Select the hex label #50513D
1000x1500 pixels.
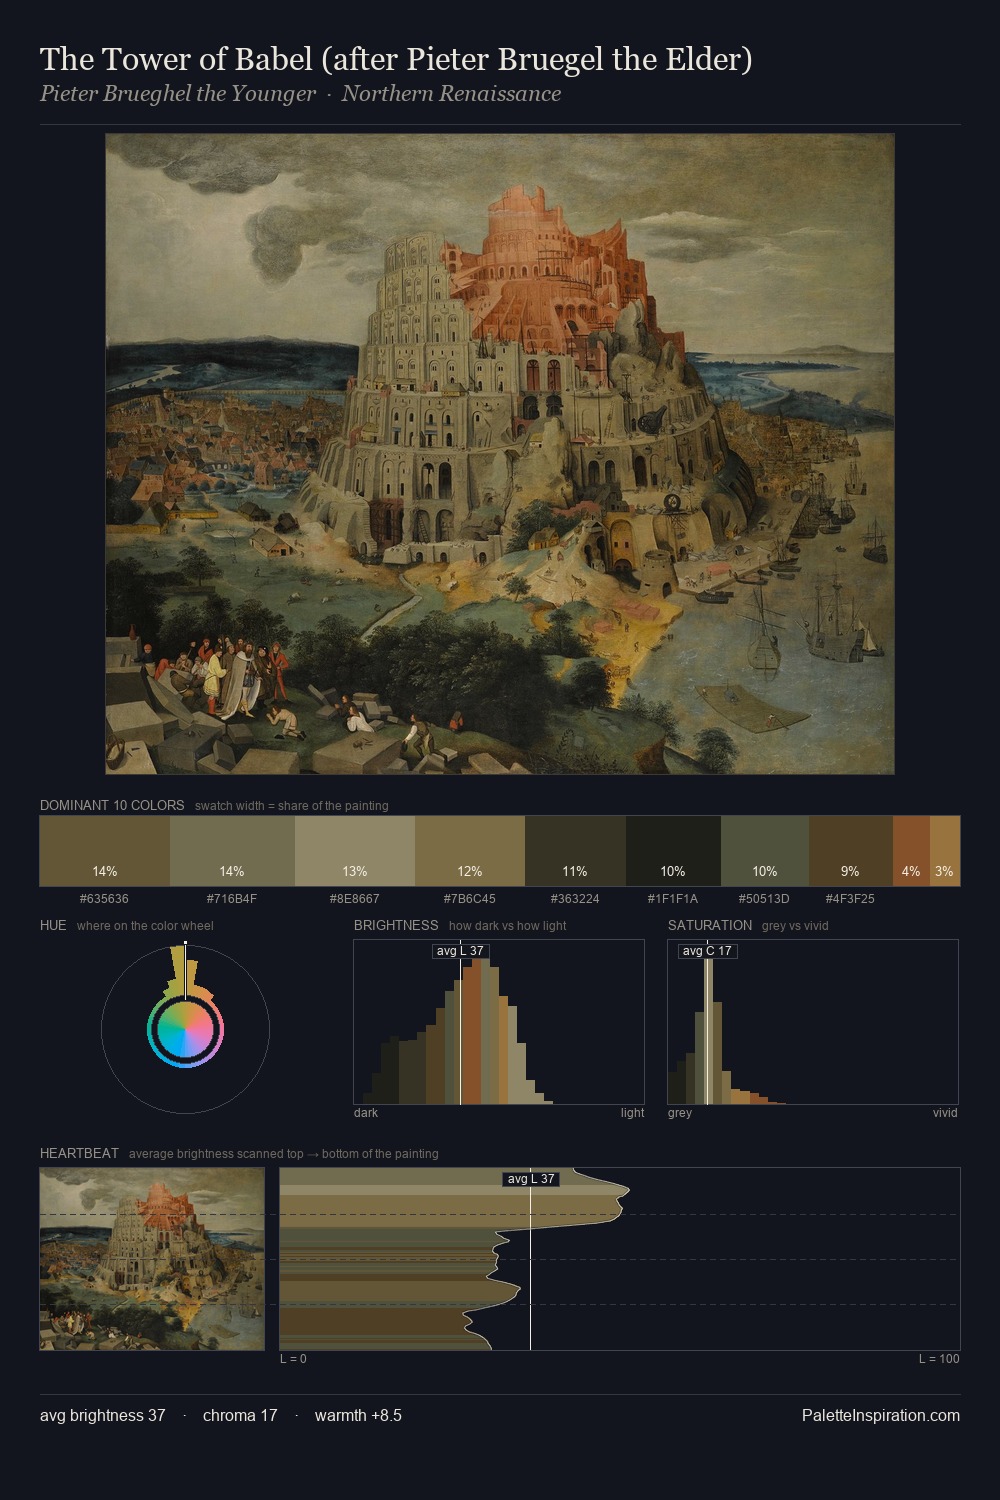[765, 899]
